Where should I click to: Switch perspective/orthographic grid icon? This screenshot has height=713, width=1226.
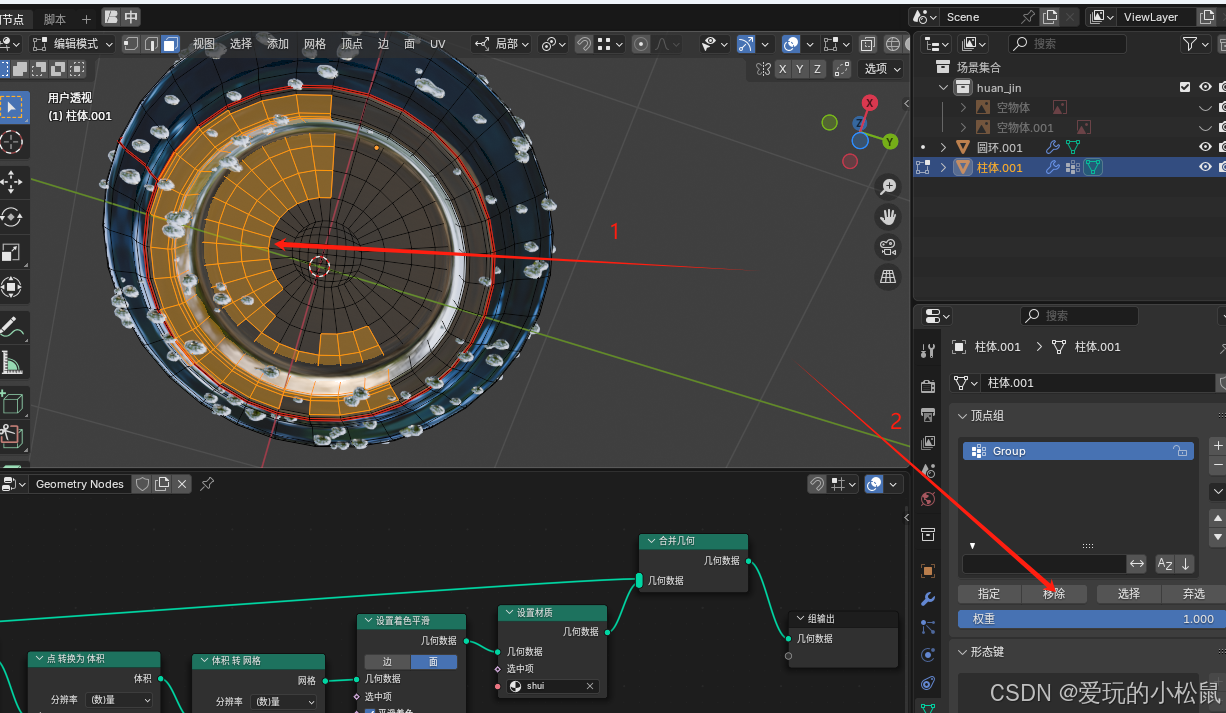tap(888, 278)
